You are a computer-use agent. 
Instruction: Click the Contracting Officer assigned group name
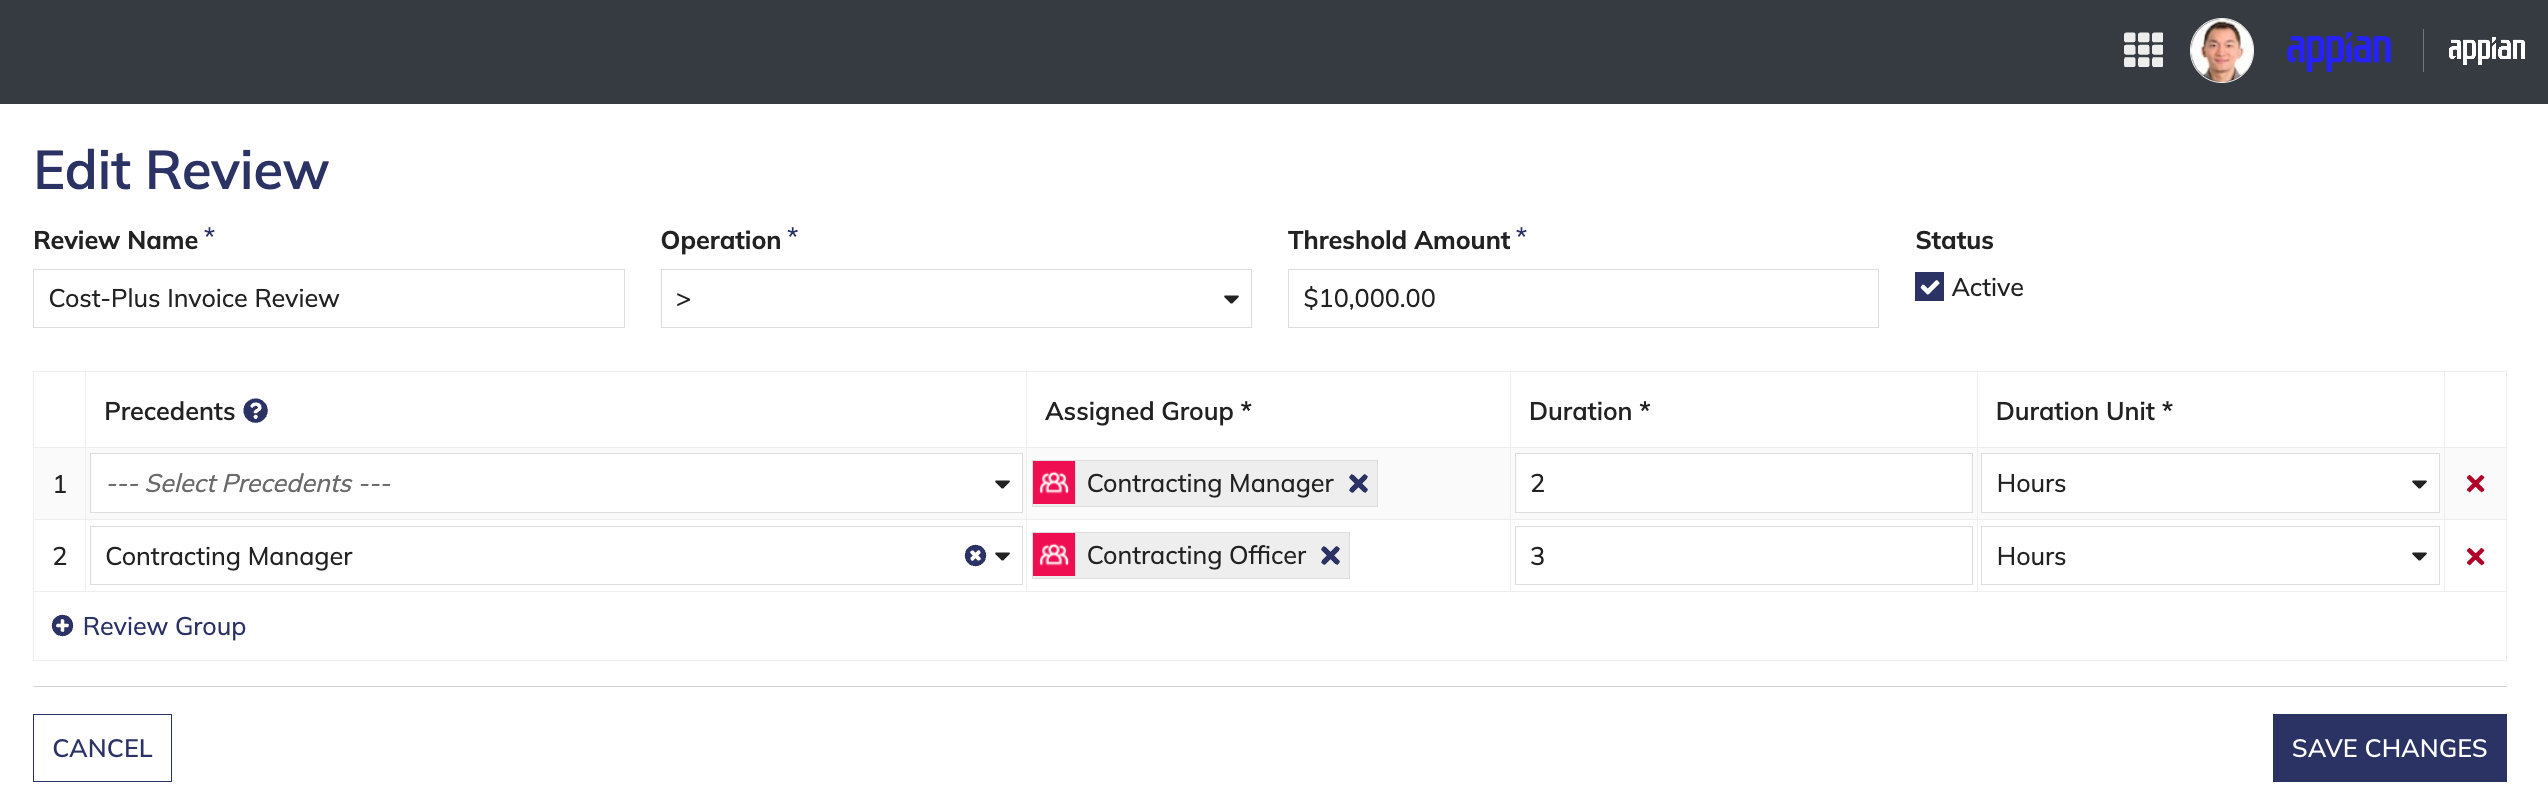[x=1196, y=555]
